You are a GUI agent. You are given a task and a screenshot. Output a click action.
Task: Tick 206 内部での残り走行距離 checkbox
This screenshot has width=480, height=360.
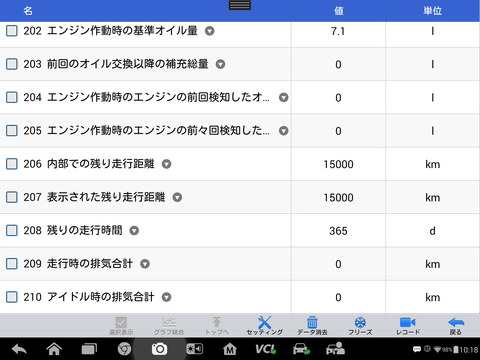coord(12,164)
